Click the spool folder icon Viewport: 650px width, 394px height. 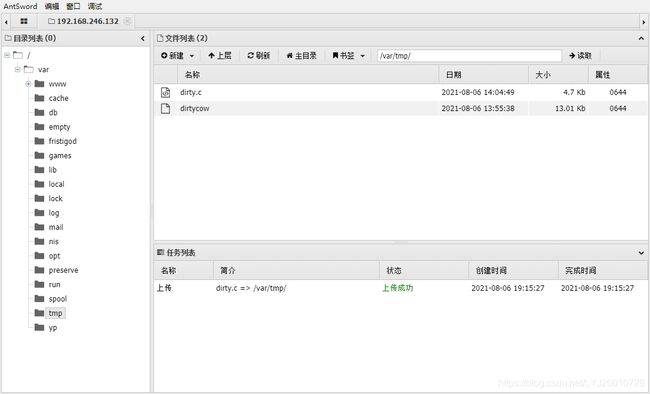pos(39,299)
